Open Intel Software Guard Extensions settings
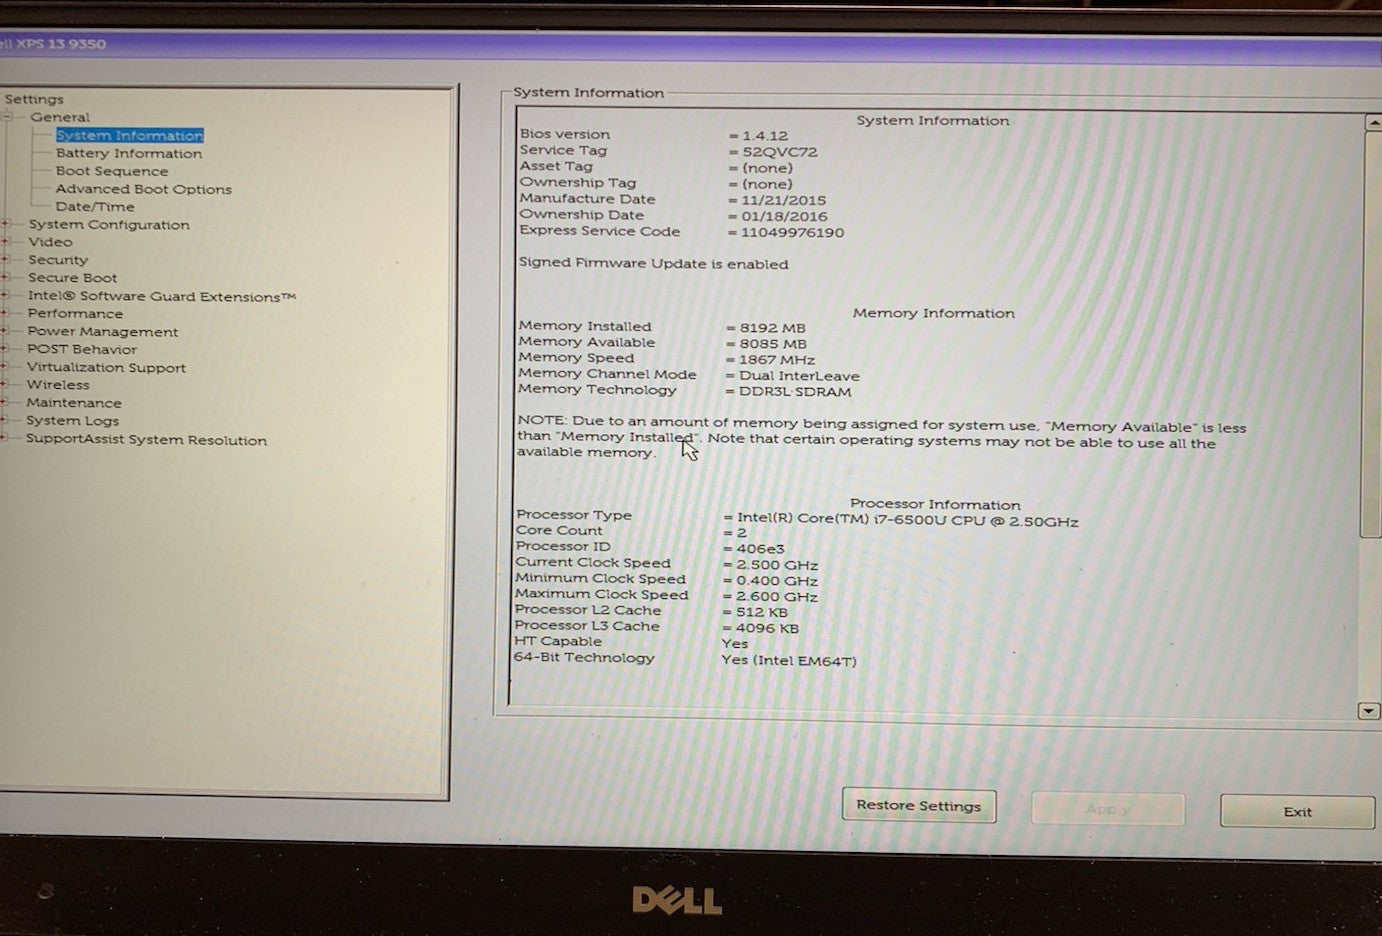This screenshot has height=936, width=1382. click(161, 297)
